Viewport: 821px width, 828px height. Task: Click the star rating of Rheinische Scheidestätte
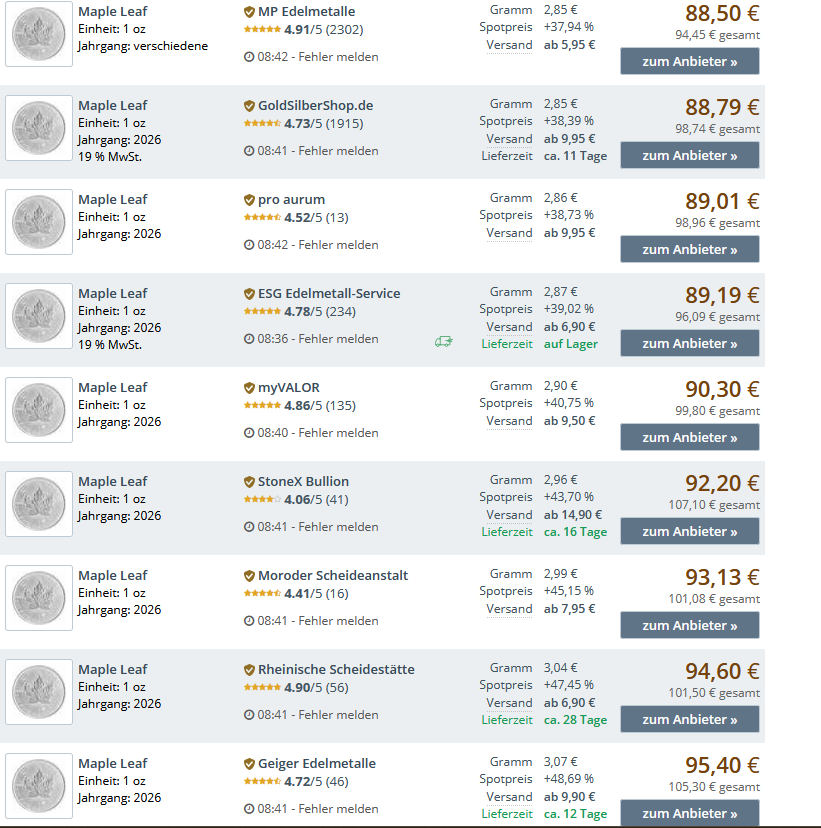point(262,688)
